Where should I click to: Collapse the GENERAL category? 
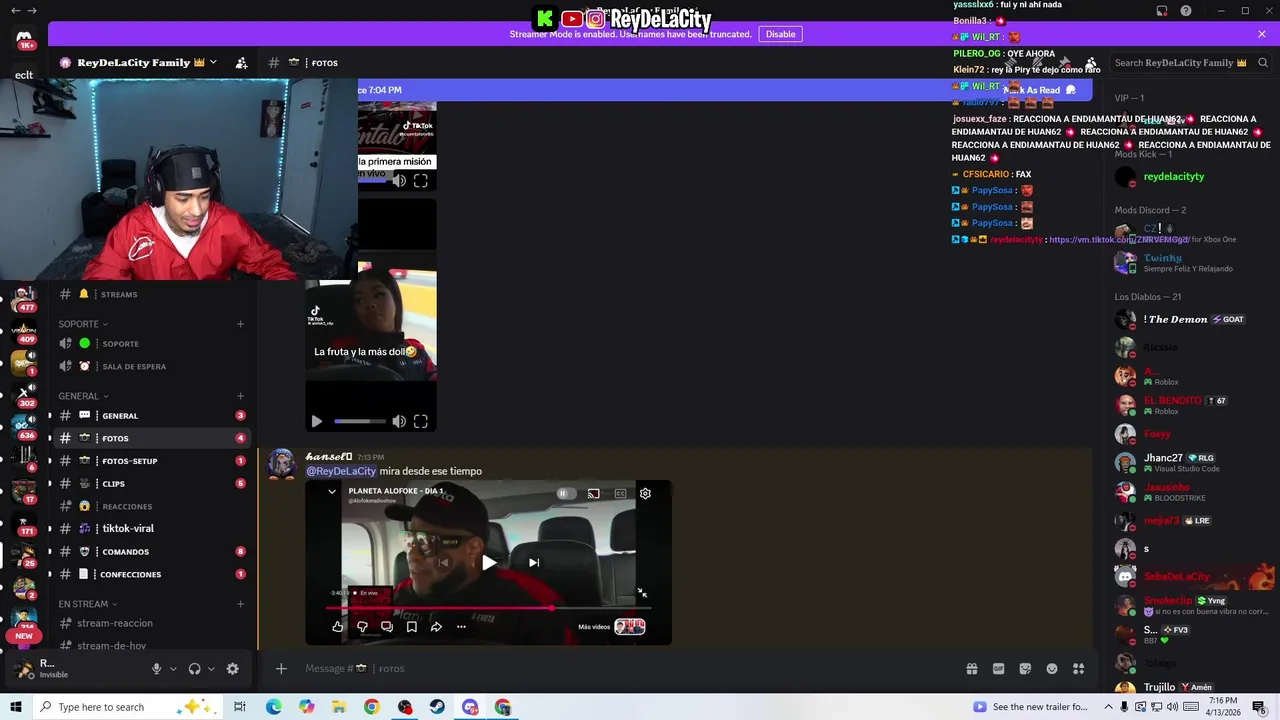[x=83, y=396]
